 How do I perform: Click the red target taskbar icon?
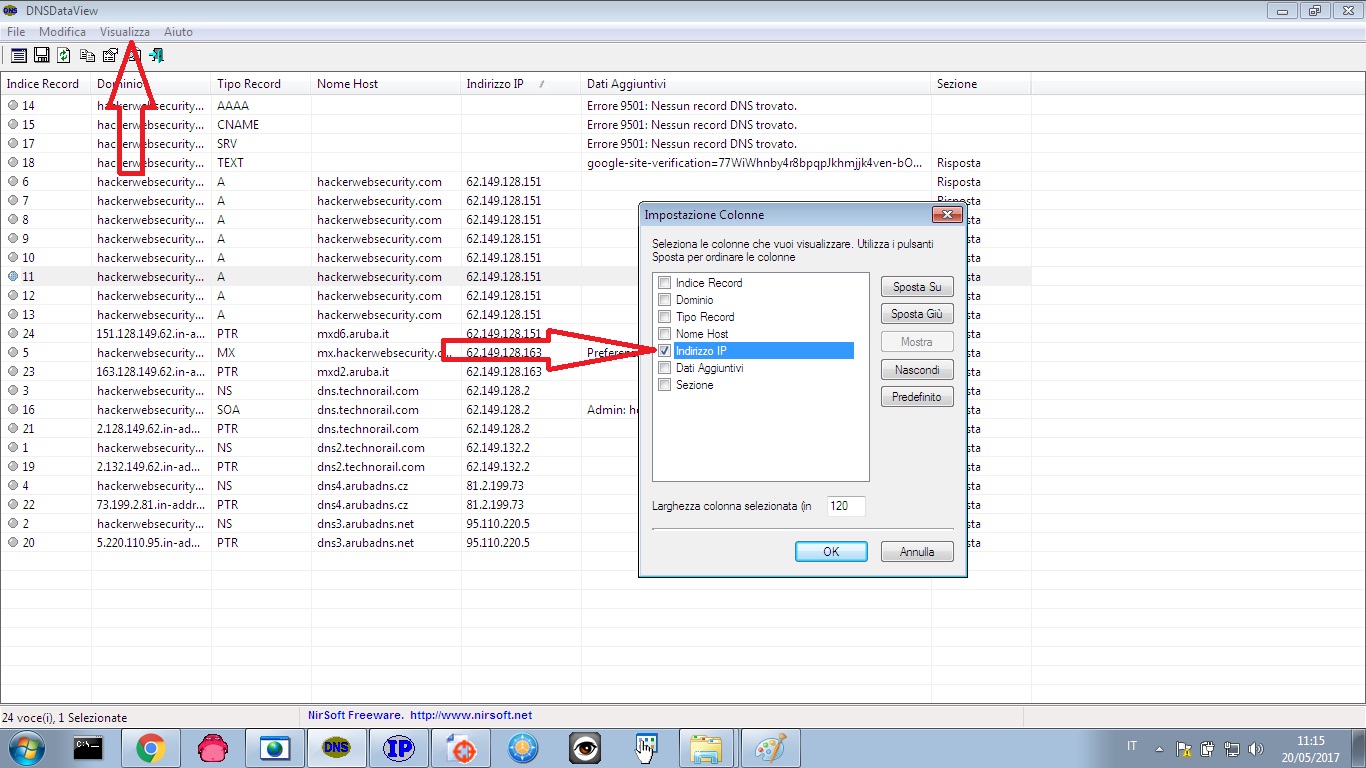pyautogui.click(x=461, y=747)
